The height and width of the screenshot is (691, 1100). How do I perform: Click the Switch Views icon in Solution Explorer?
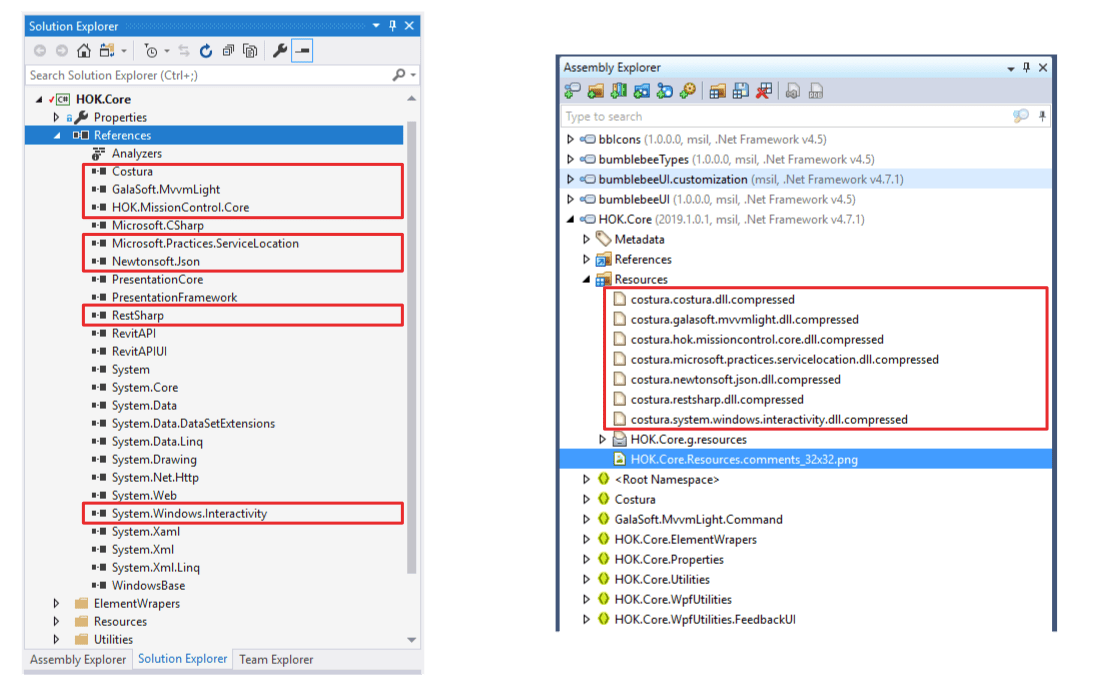coord(107,51)
